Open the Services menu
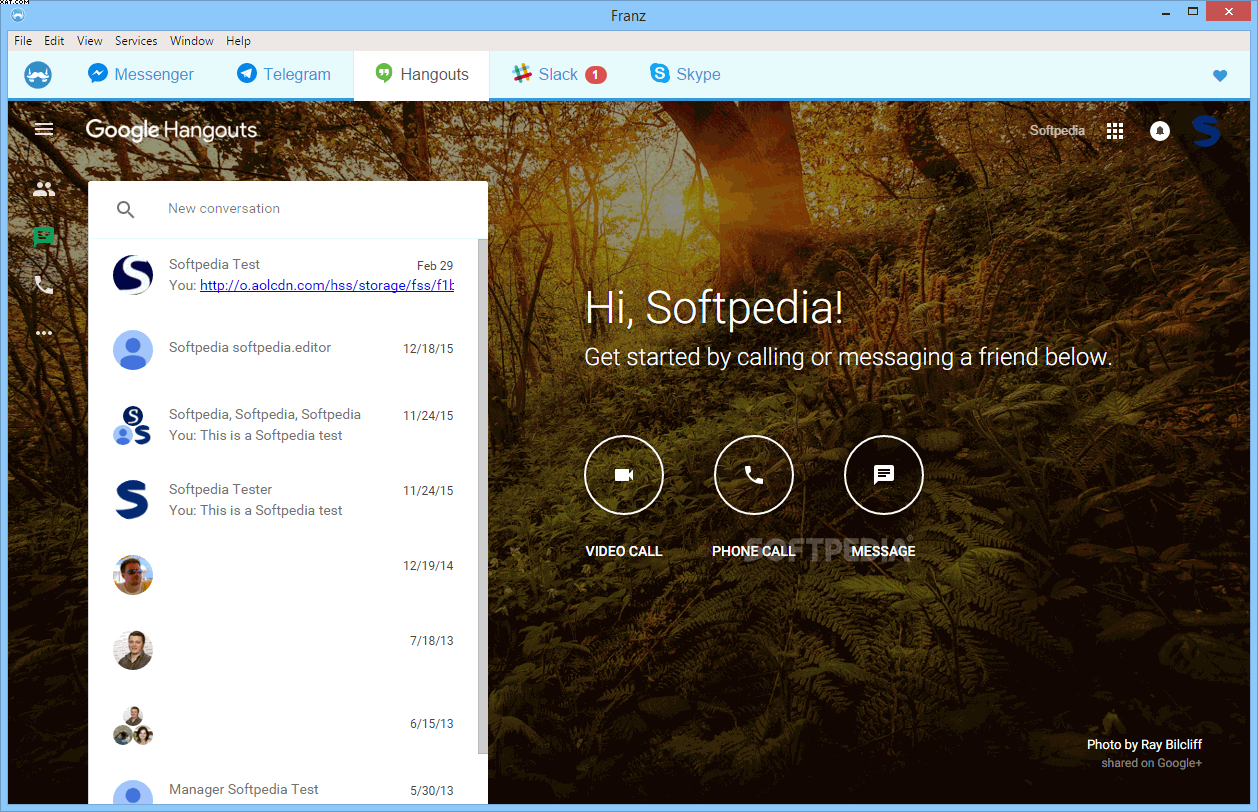 coord(136,41)
